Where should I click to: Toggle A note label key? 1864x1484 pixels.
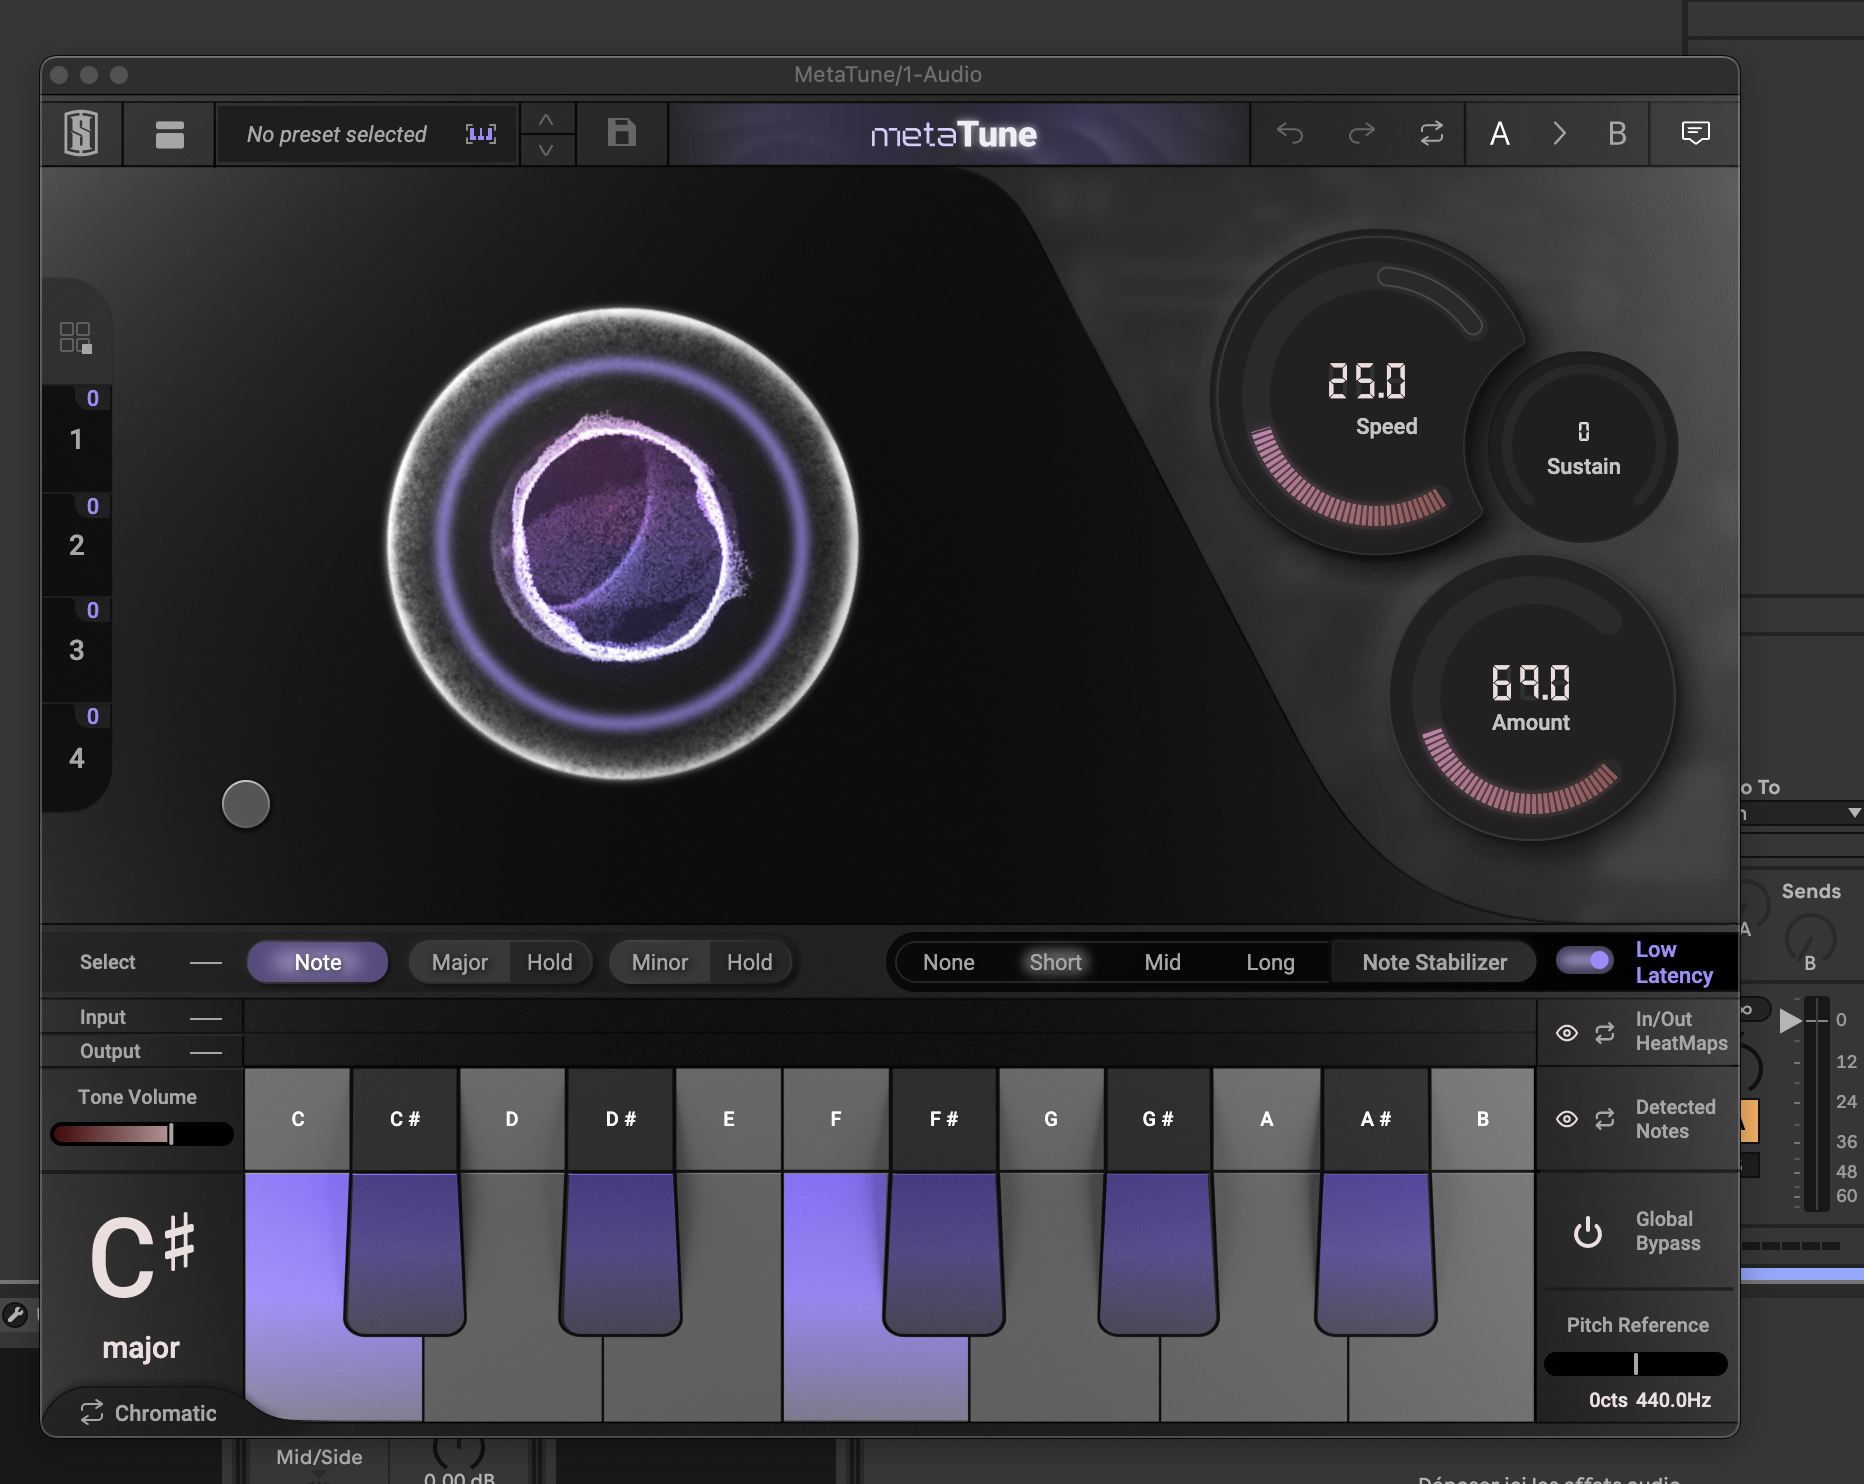pos(1267,1119)
